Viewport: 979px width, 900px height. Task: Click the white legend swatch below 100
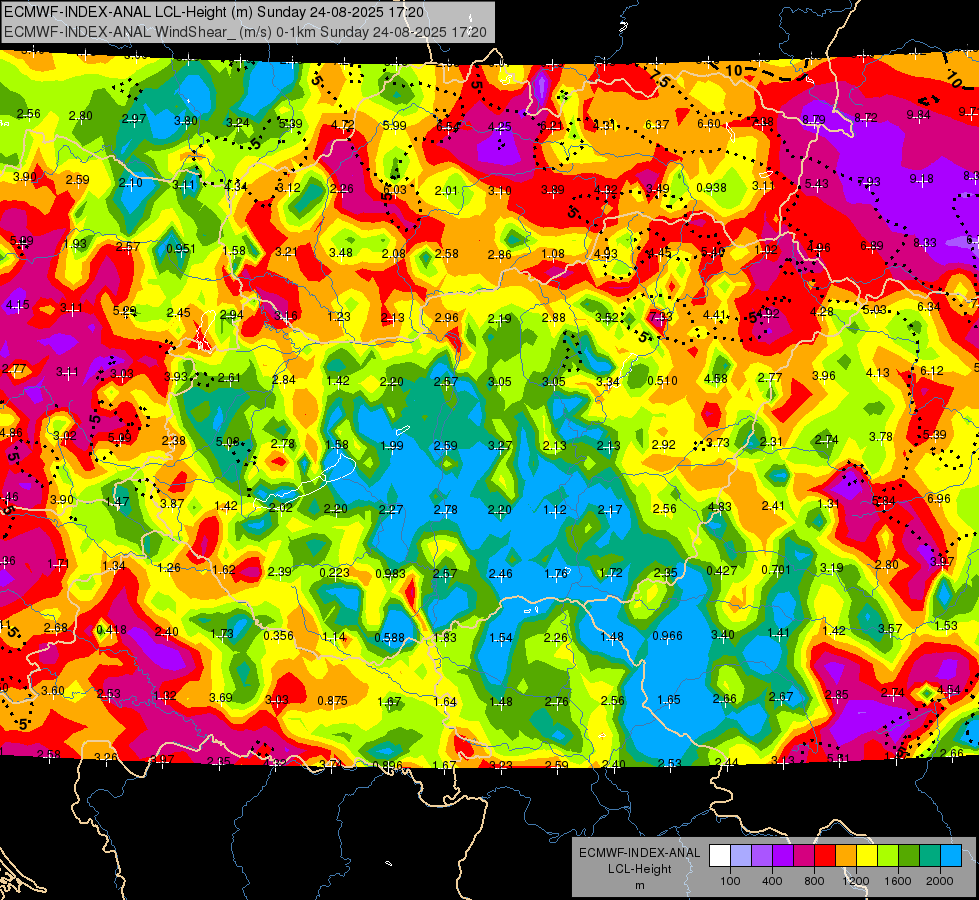tap(720, 856)
